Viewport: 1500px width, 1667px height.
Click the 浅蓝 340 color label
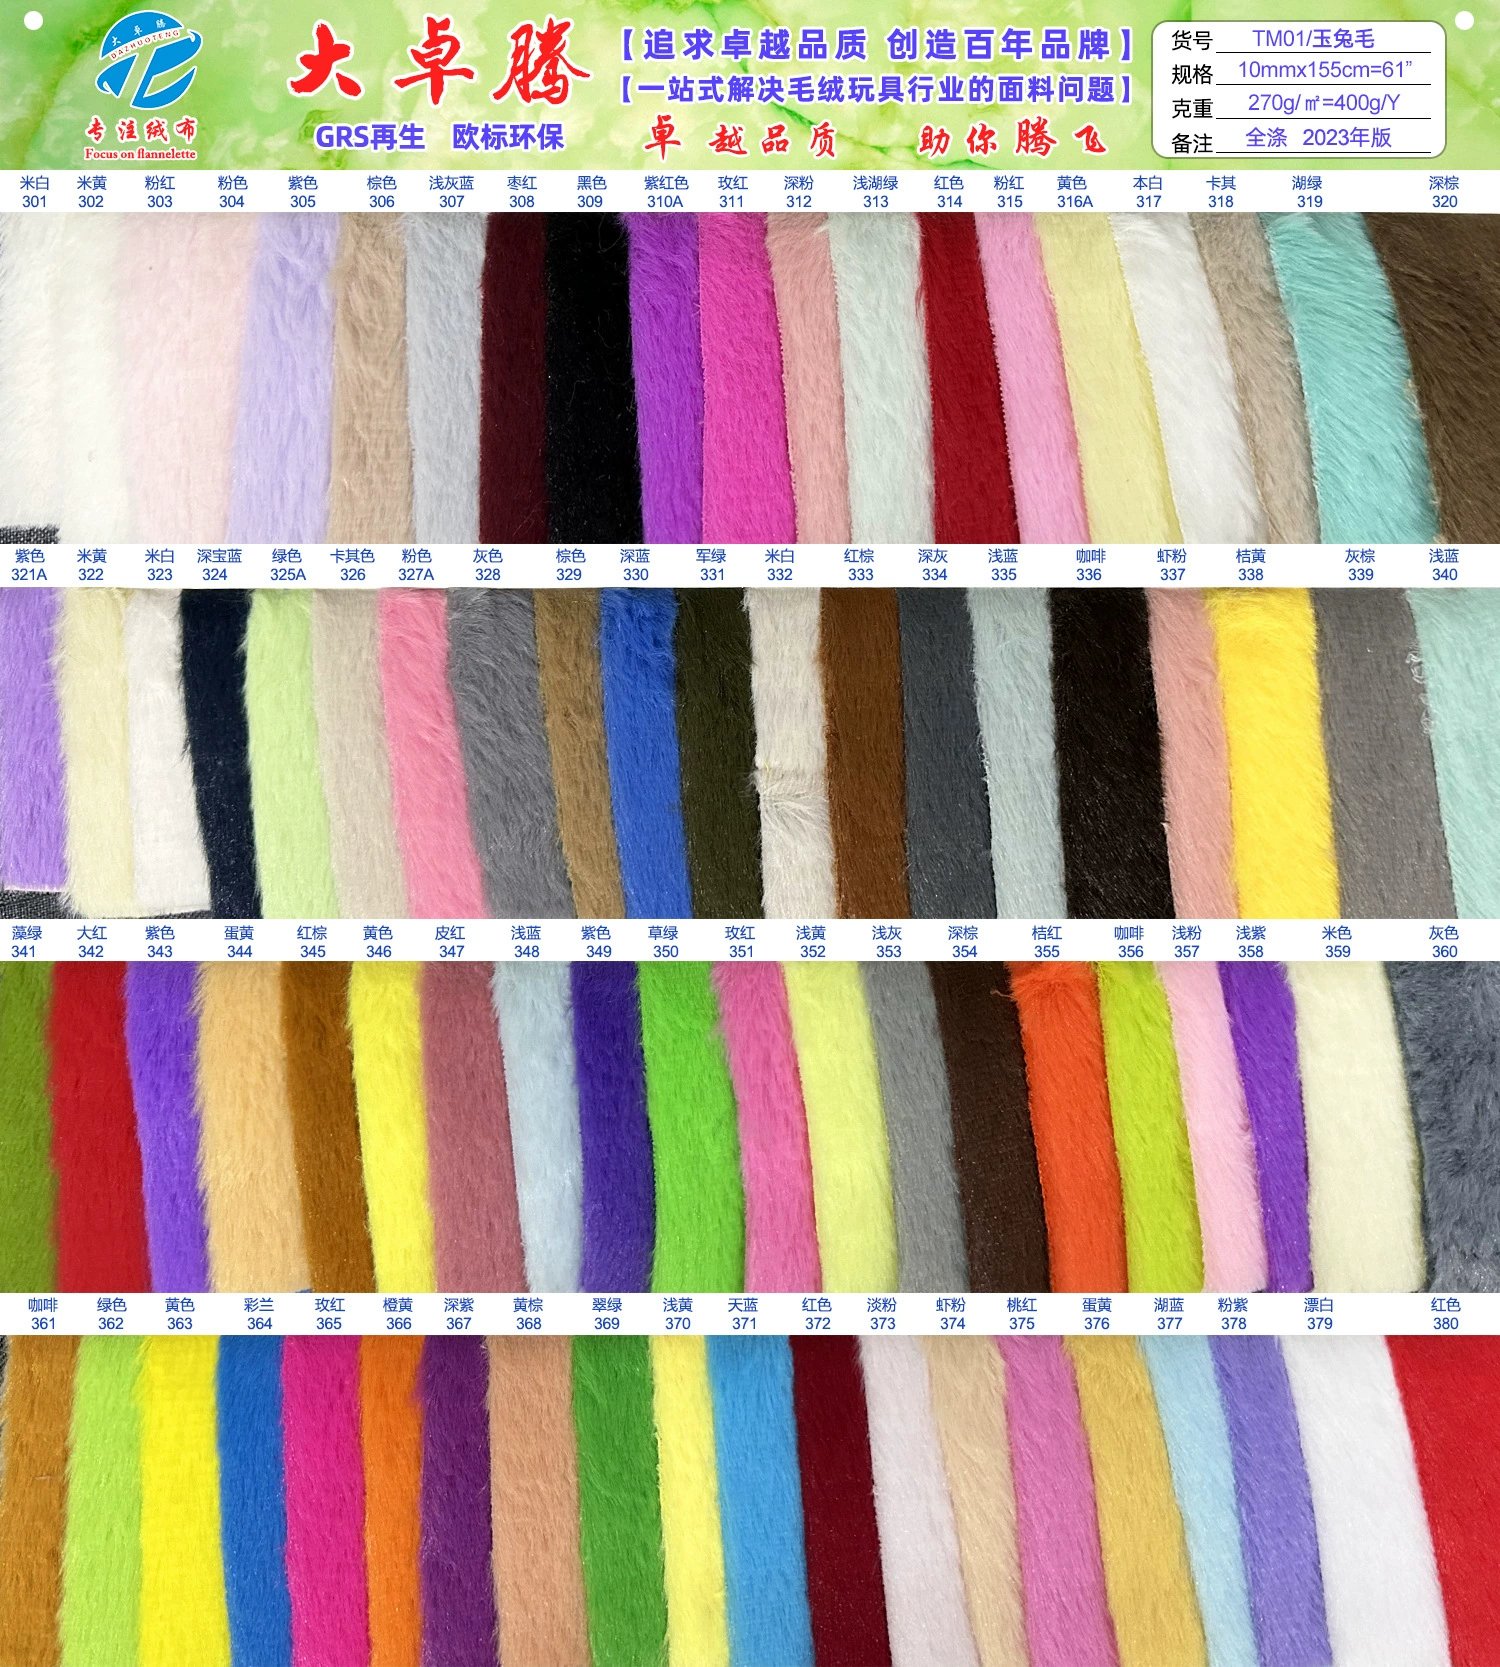point(1444,565)
